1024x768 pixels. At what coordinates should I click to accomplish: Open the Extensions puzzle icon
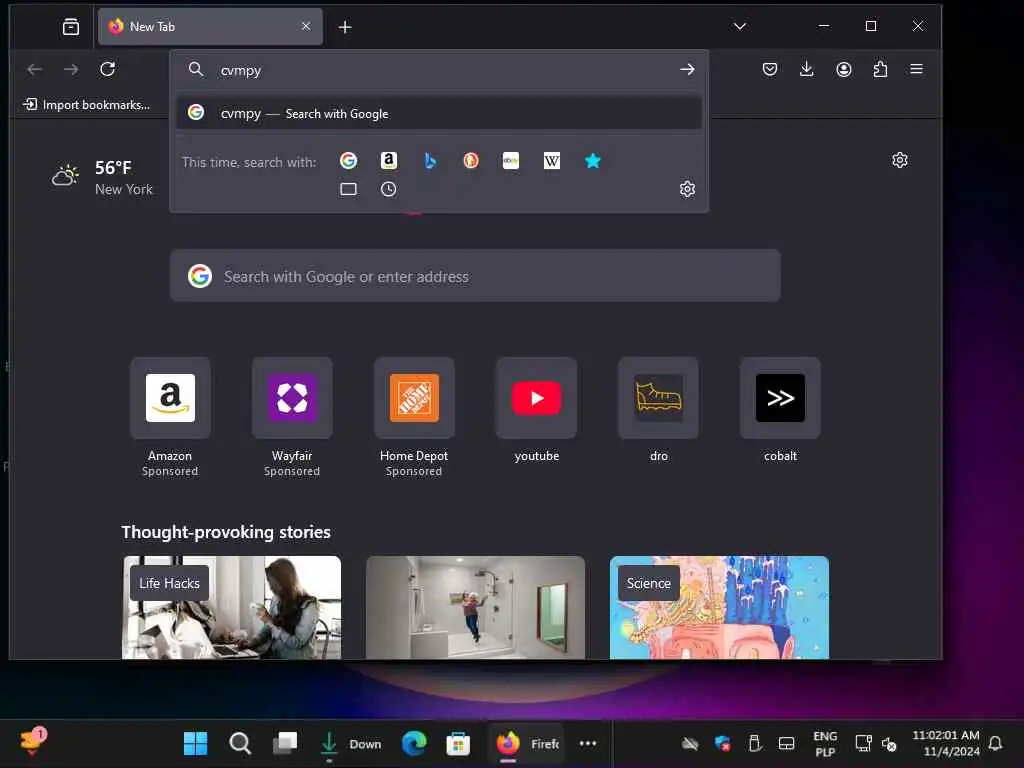(880, 69)
